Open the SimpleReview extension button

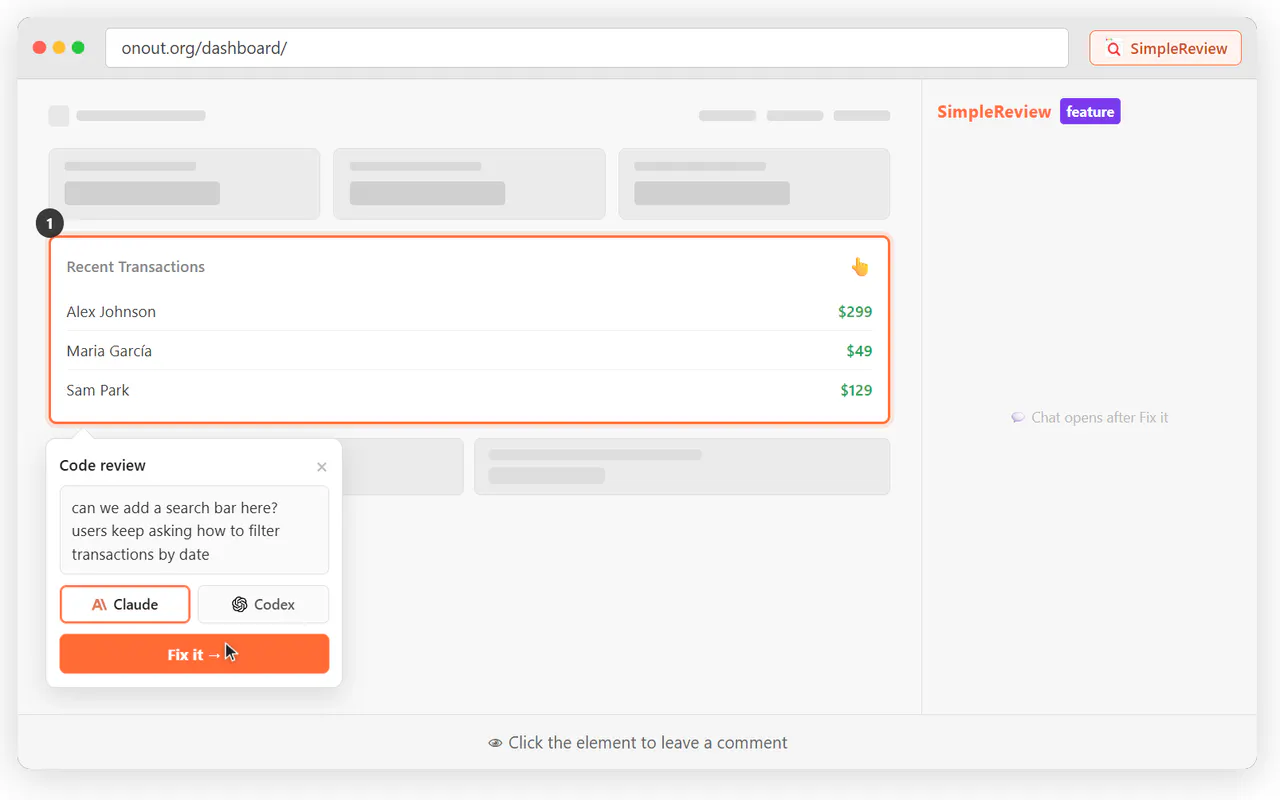point(1165,48)
